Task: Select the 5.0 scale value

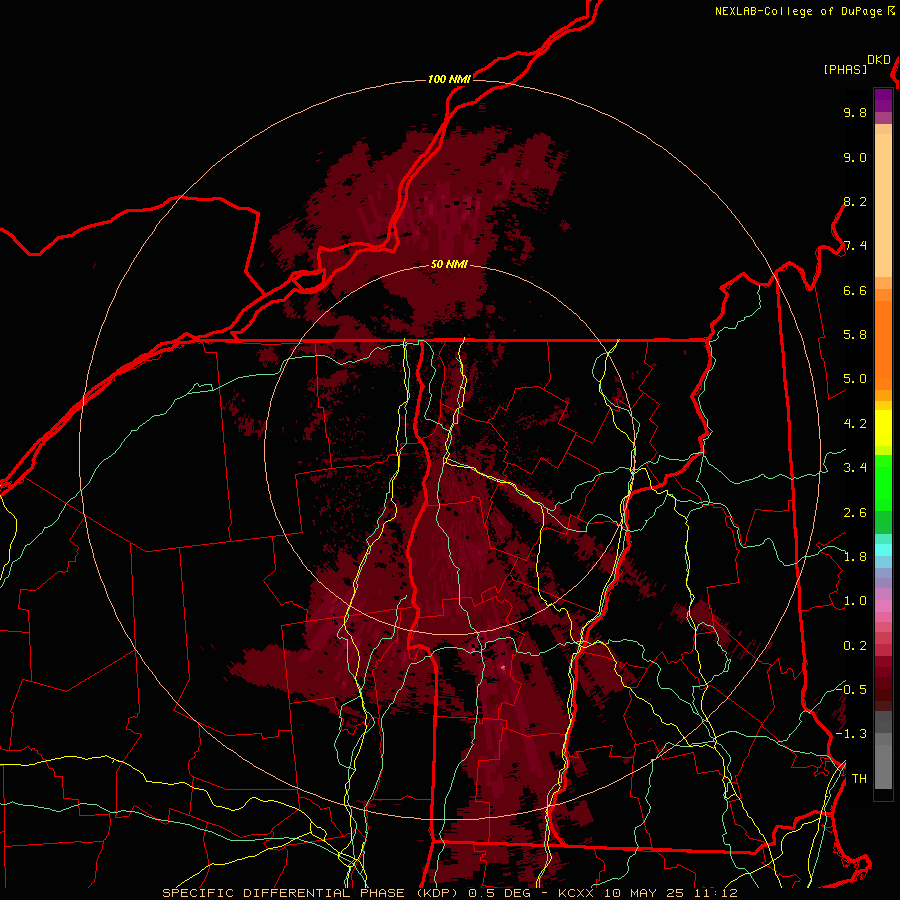Action: [855, 379]
